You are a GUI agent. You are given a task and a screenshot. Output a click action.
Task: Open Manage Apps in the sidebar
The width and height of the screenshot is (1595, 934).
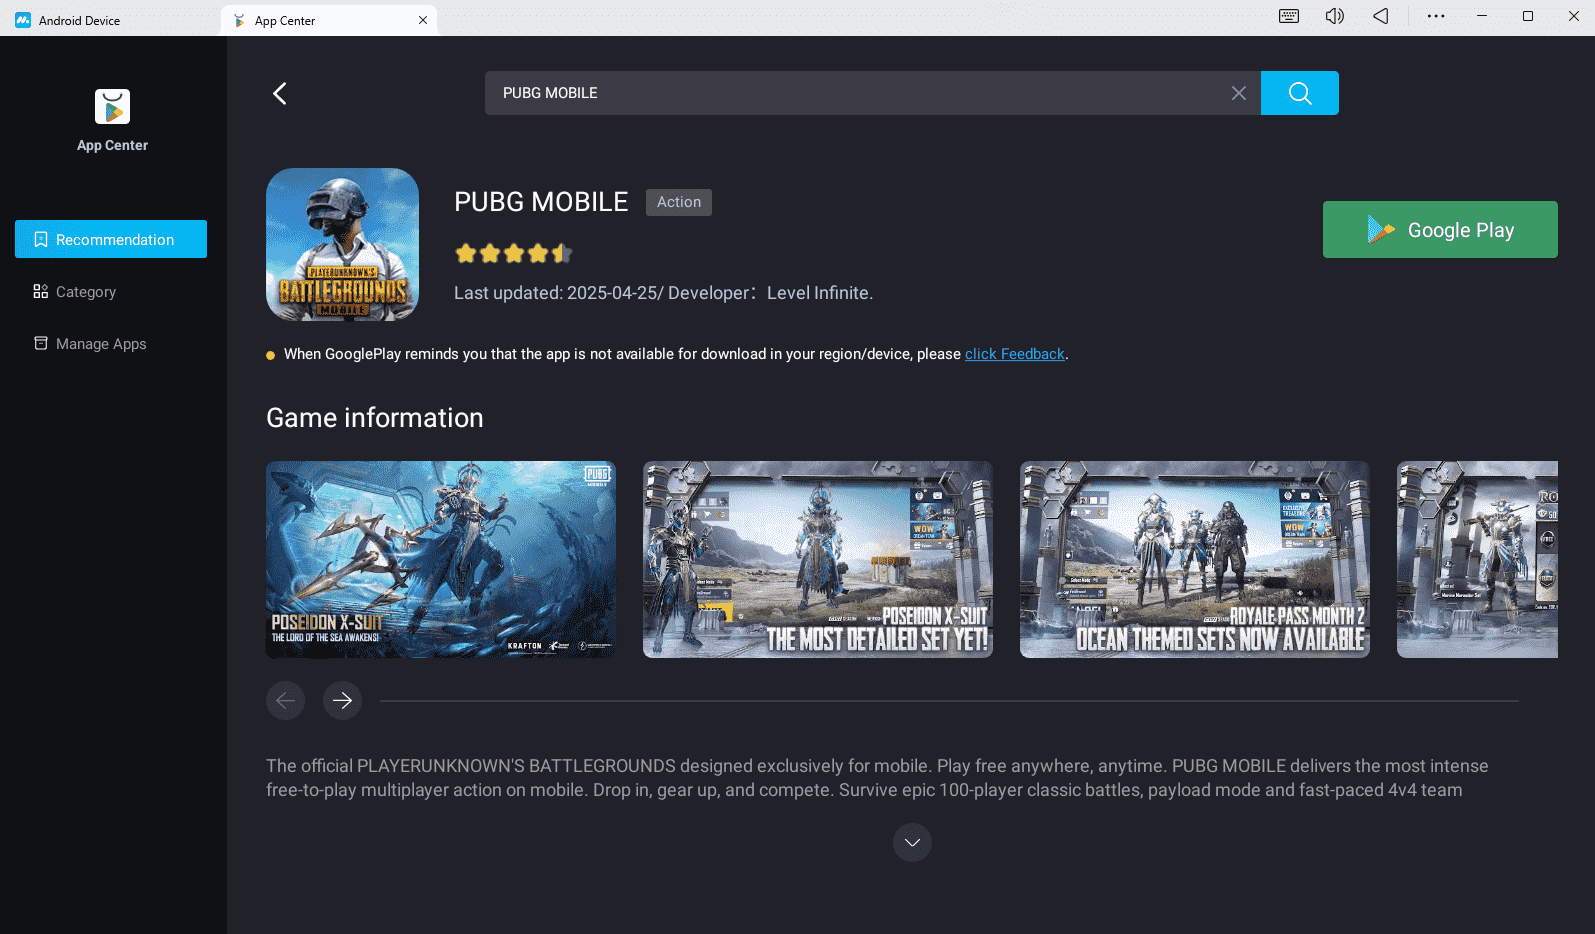coord(111,343)
